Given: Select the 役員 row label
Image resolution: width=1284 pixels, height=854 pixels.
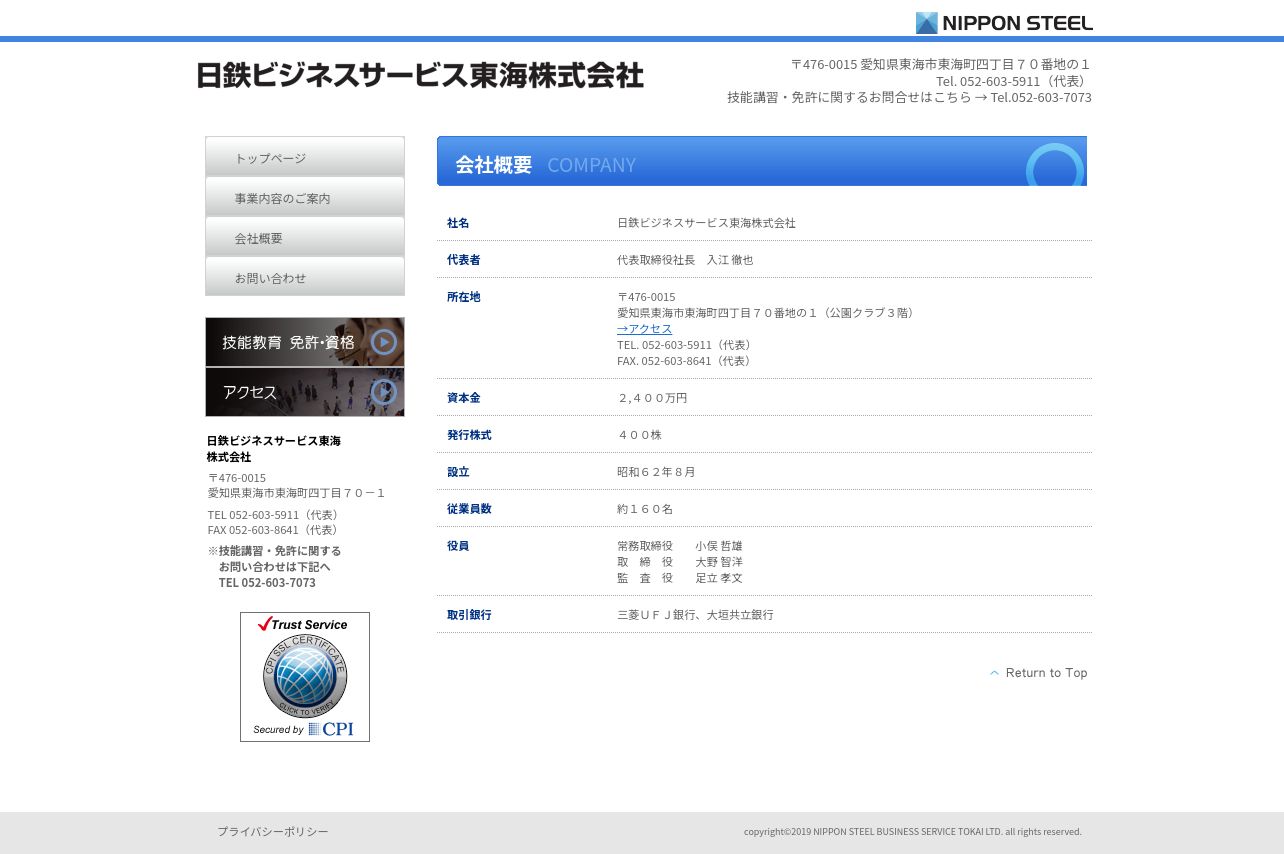Looking at the screenshot, I should pos(458,546).
